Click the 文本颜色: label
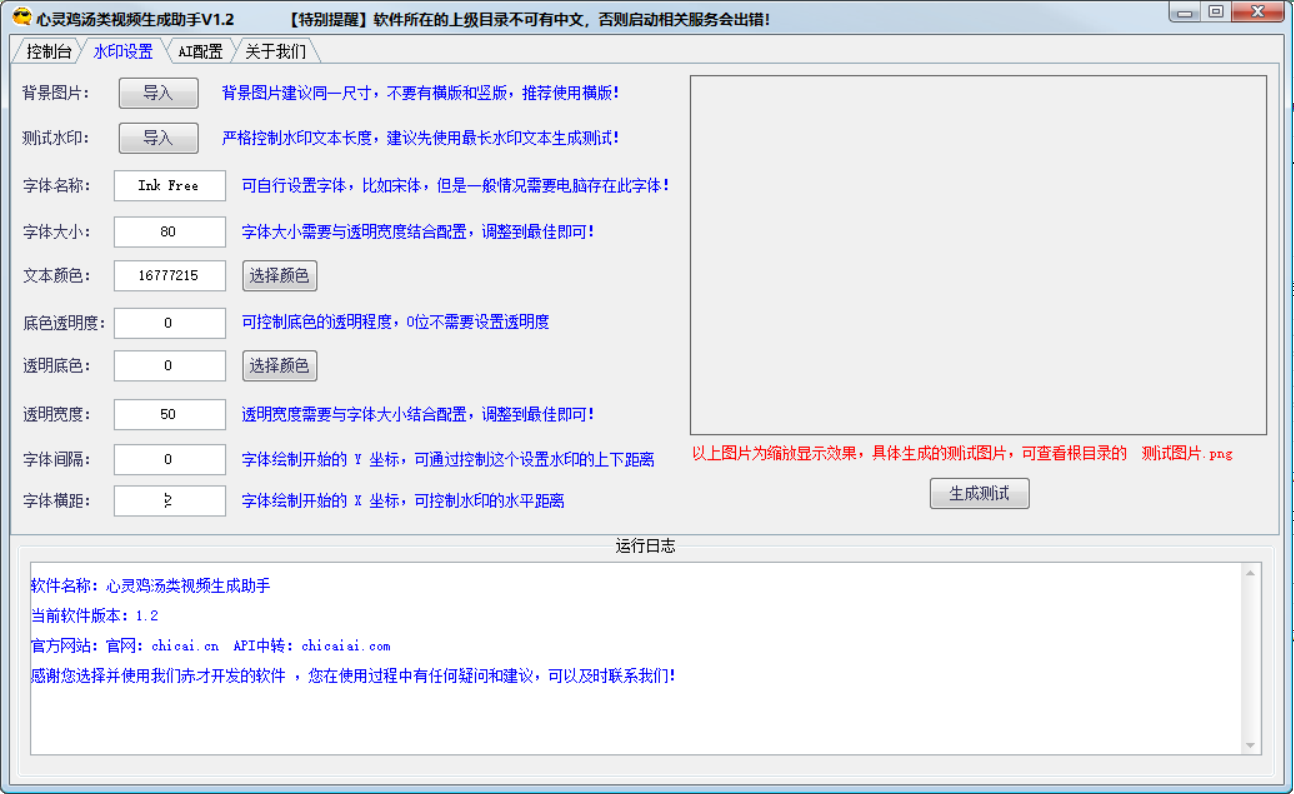 (57, 276)
